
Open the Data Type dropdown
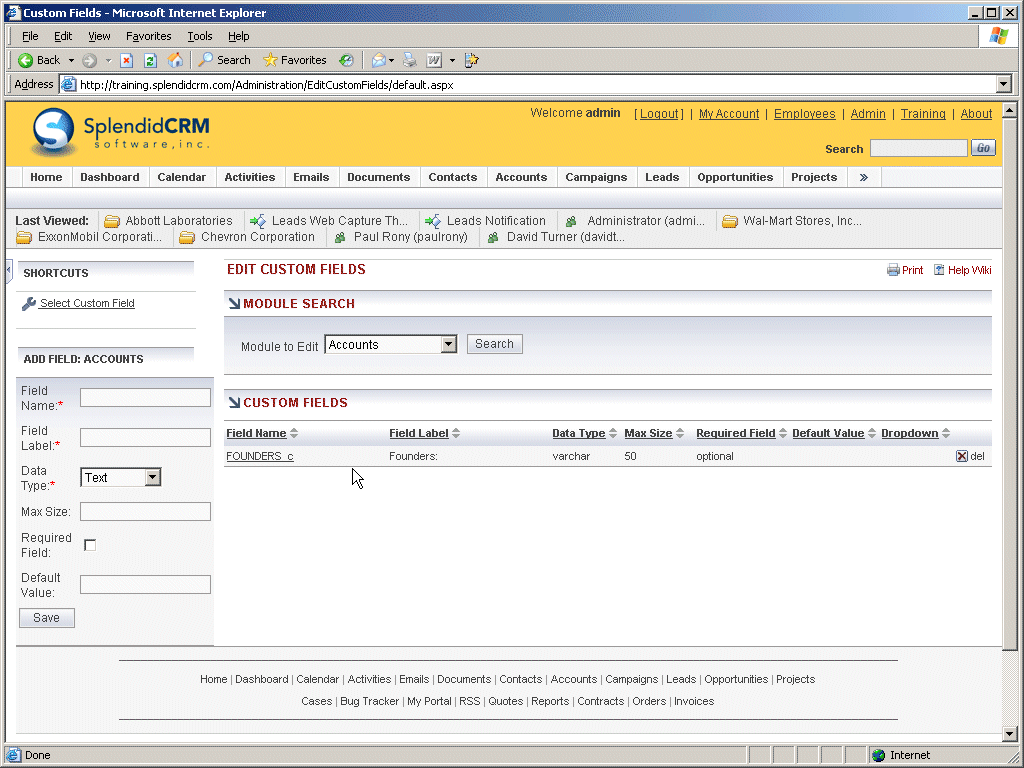[x=152, y=478]
